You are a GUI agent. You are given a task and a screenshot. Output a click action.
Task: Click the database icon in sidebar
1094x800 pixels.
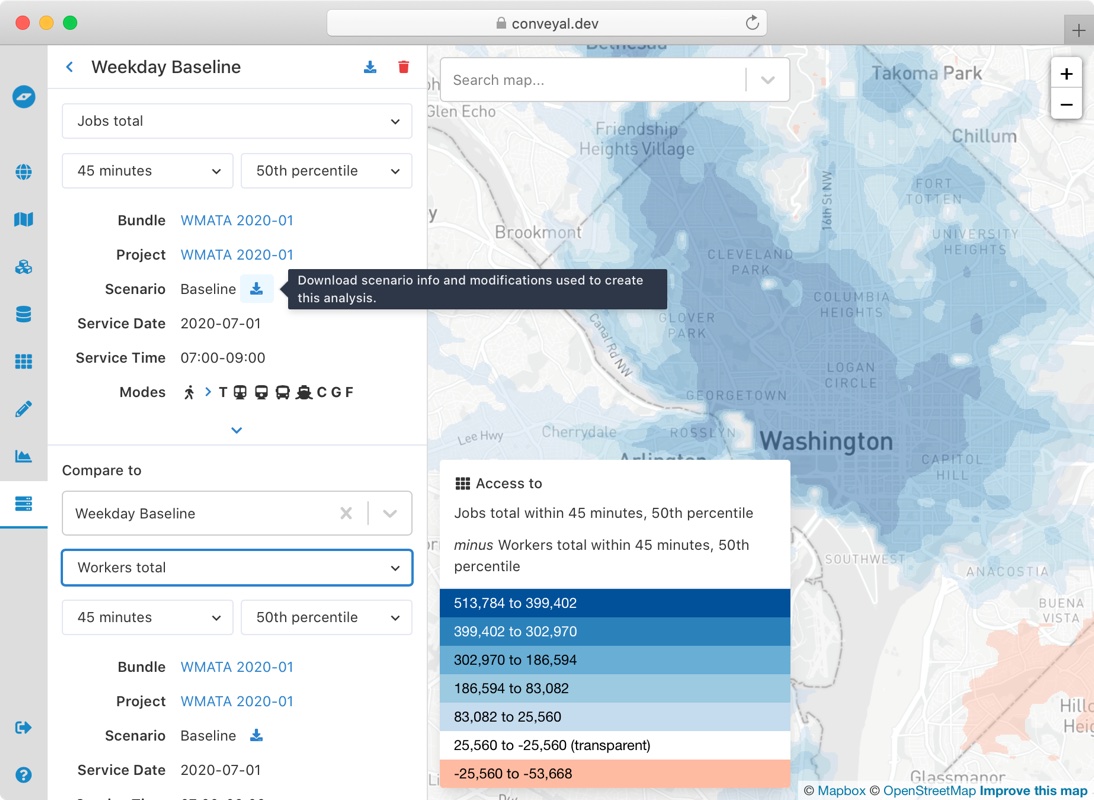click(23, 314)
